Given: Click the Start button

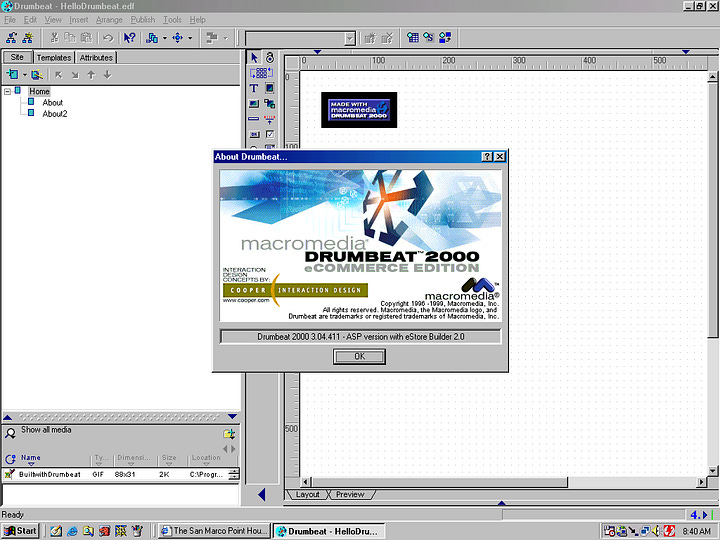Looking at the screenshot, I should 21,531.
